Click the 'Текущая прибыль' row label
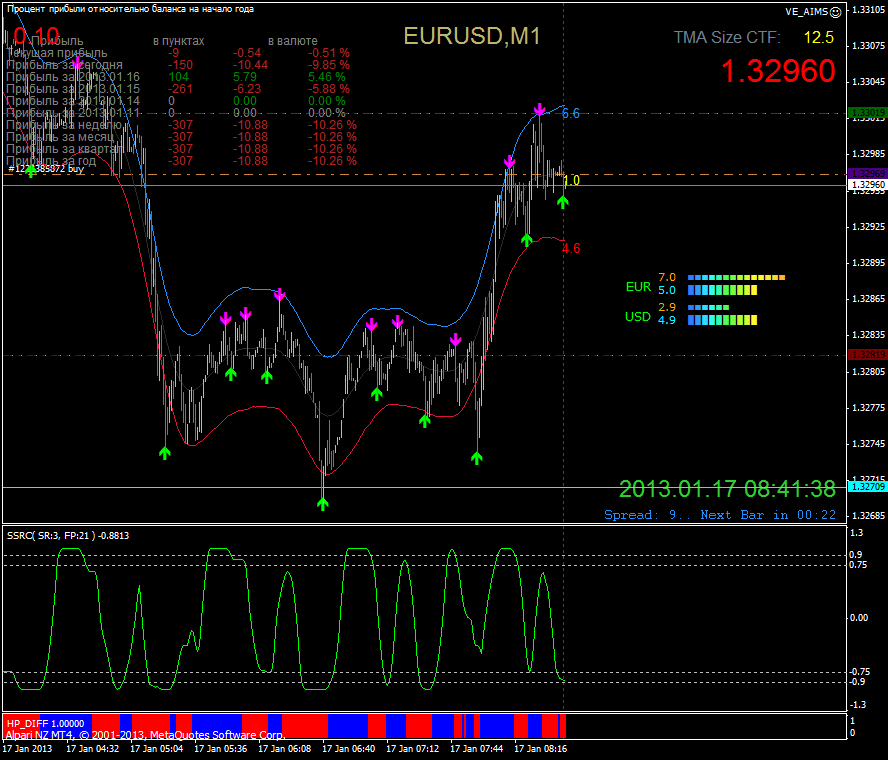888x760 pixels. point(57,53)
